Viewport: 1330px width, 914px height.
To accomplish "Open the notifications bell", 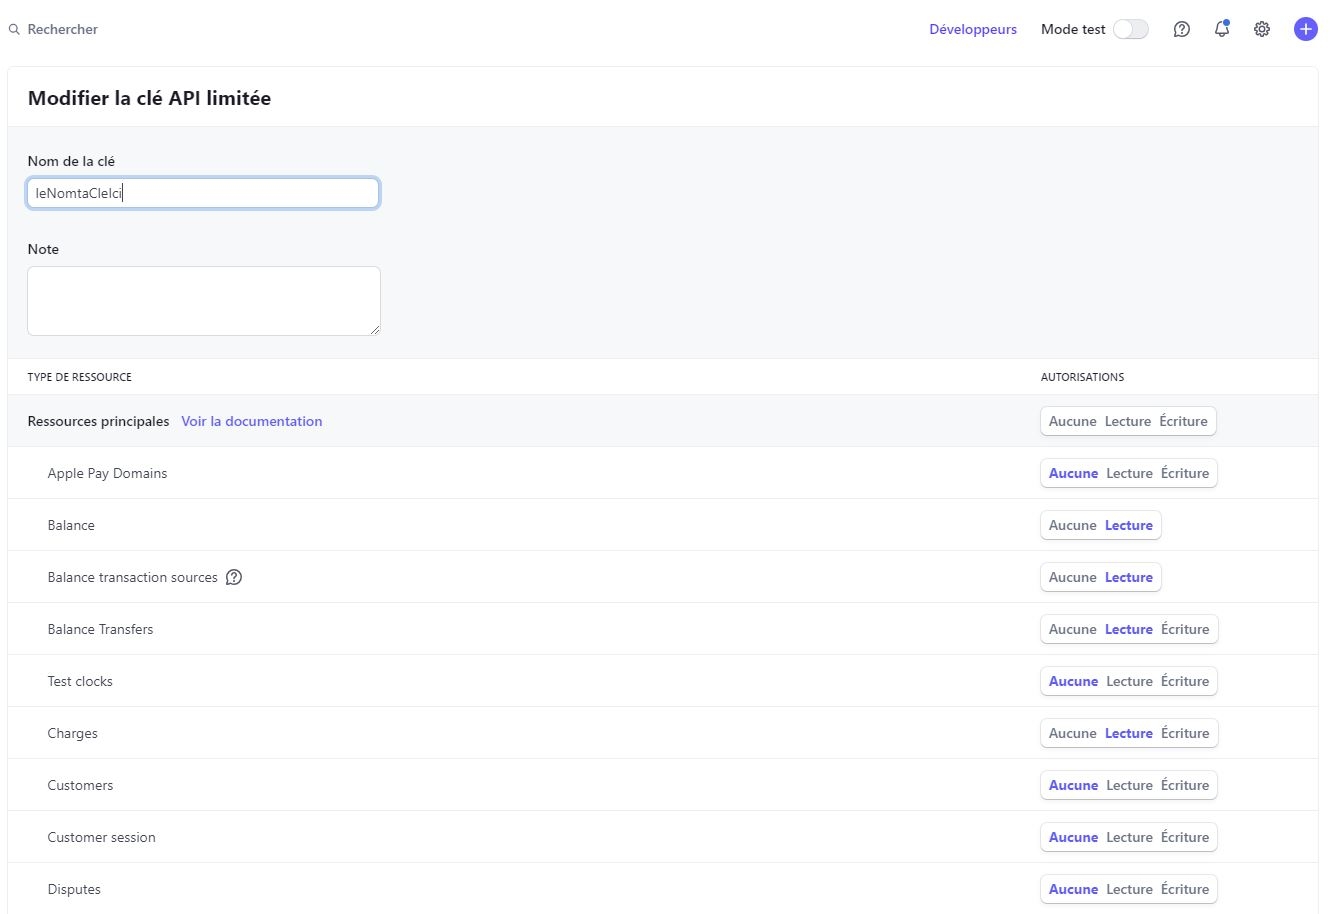I will click(1221, 29).
